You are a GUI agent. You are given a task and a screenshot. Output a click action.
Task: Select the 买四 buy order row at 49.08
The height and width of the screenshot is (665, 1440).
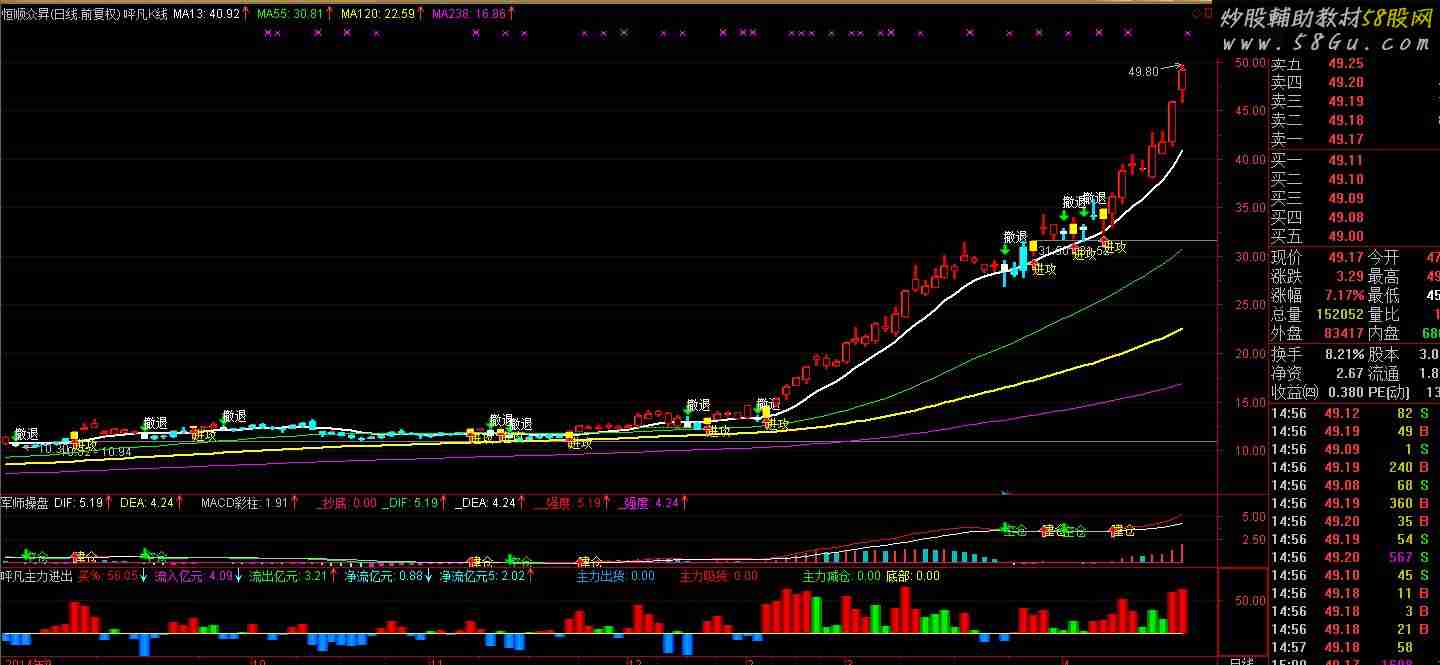click(x=1355, y=217)
